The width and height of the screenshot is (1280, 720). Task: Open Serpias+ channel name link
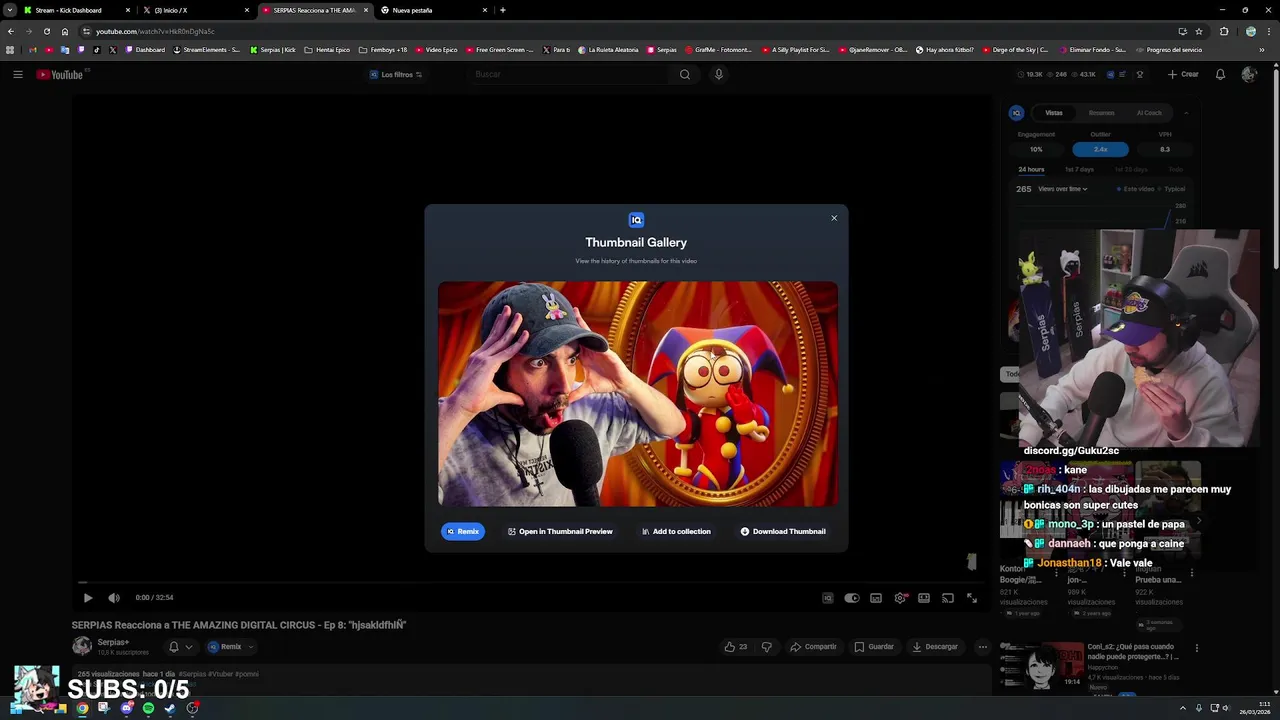[113, 642]
